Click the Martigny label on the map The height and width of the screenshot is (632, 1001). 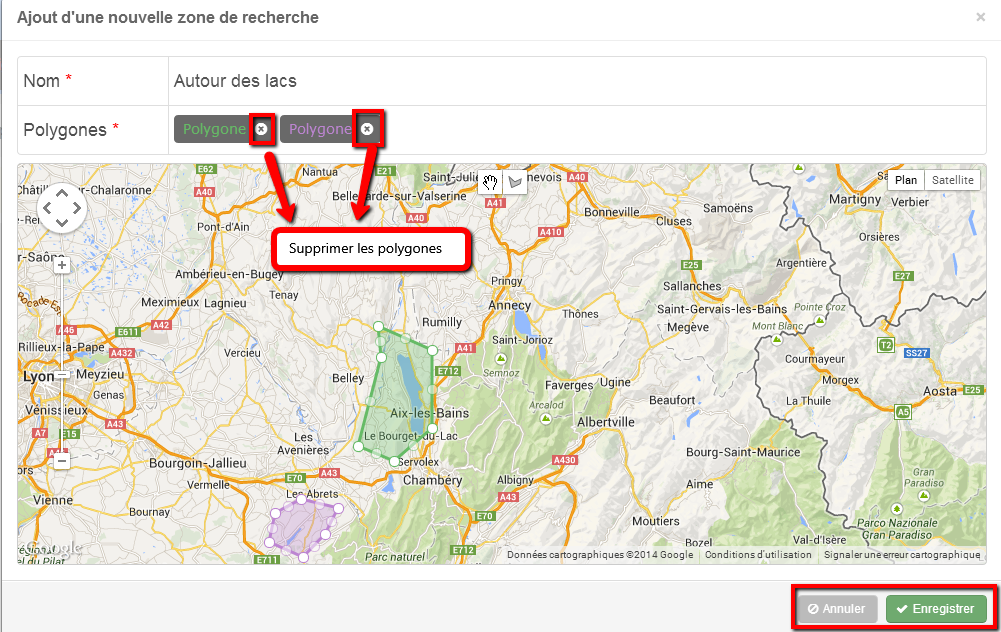855,199
